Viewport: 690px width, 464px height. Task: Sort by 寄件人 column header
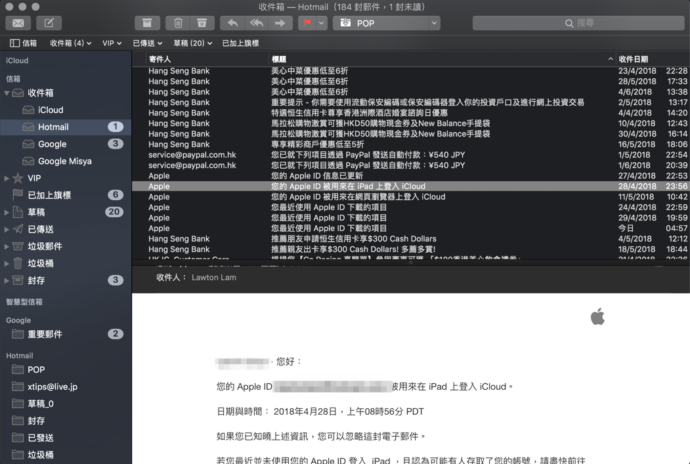(x=207, y=59)
